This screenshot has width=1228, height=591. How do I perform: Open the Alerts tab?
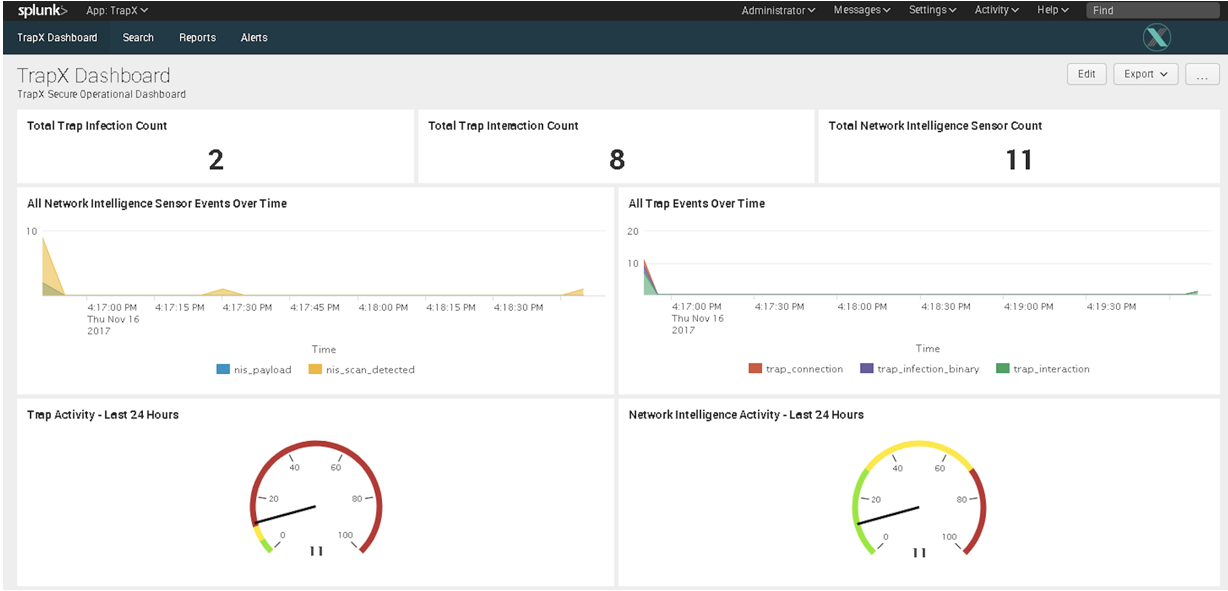(254, 38)
